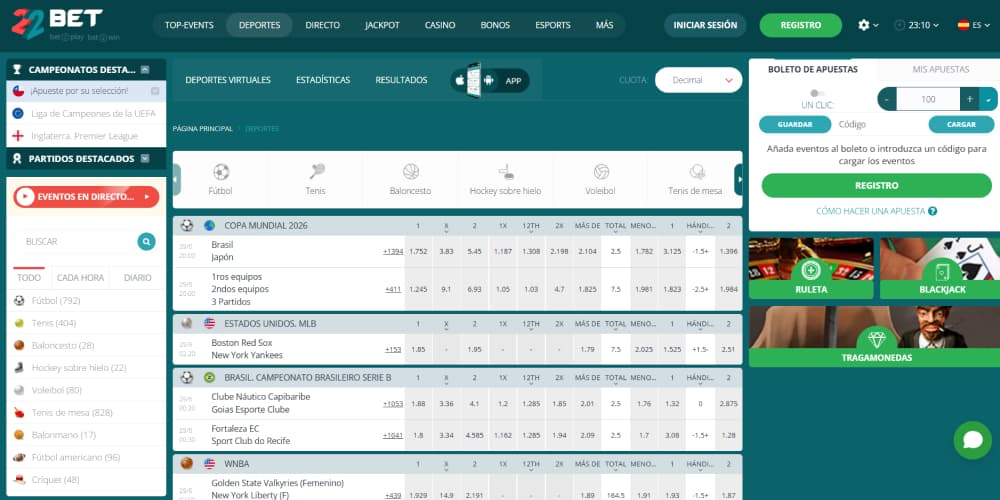Expand the bet amount options chevron
This screenshot has height=500, width=1000.
(x=989, y=99)
